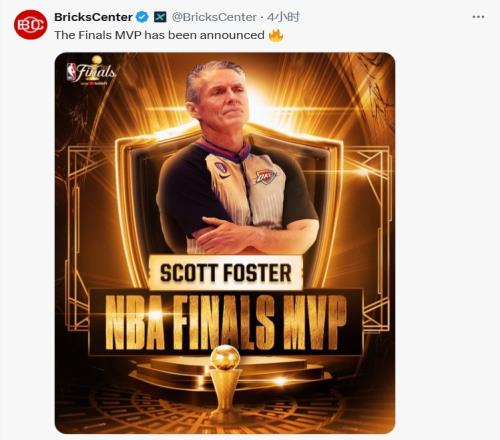Viewport: 500px width, 440px height.
Task: Click the tweet text 'The Finals MVP has been announced'
Action: click(x=159, y=35)
